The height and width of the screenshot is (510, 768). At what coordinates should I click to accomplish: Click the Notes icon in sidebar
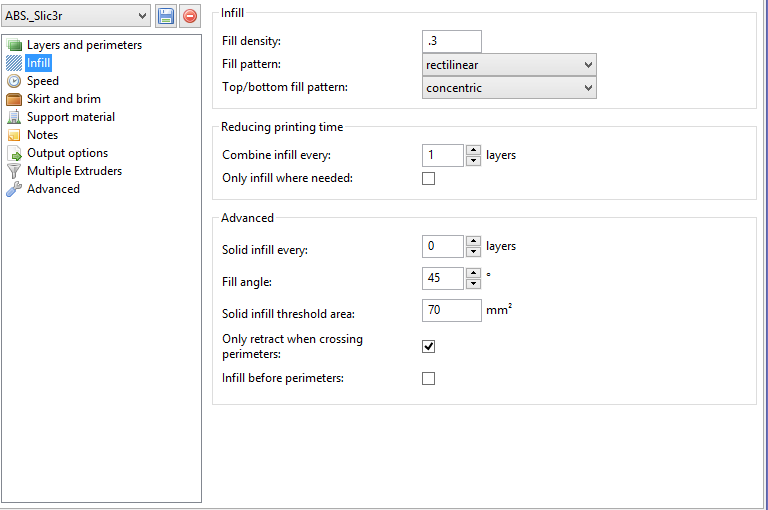(x=14, y=135)
